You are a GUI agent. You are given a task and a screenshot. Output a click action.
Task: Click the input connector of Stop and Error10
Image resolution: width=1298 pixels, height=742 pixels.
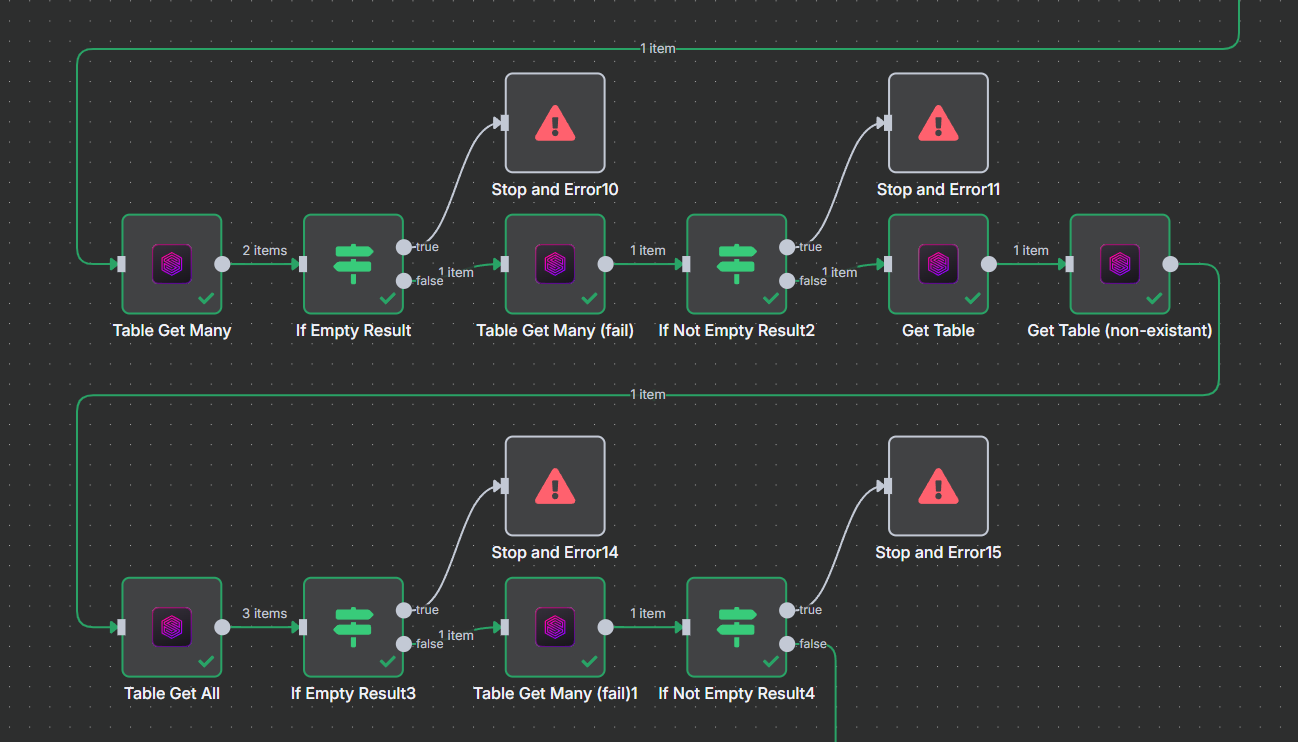[x=505, y=123]
